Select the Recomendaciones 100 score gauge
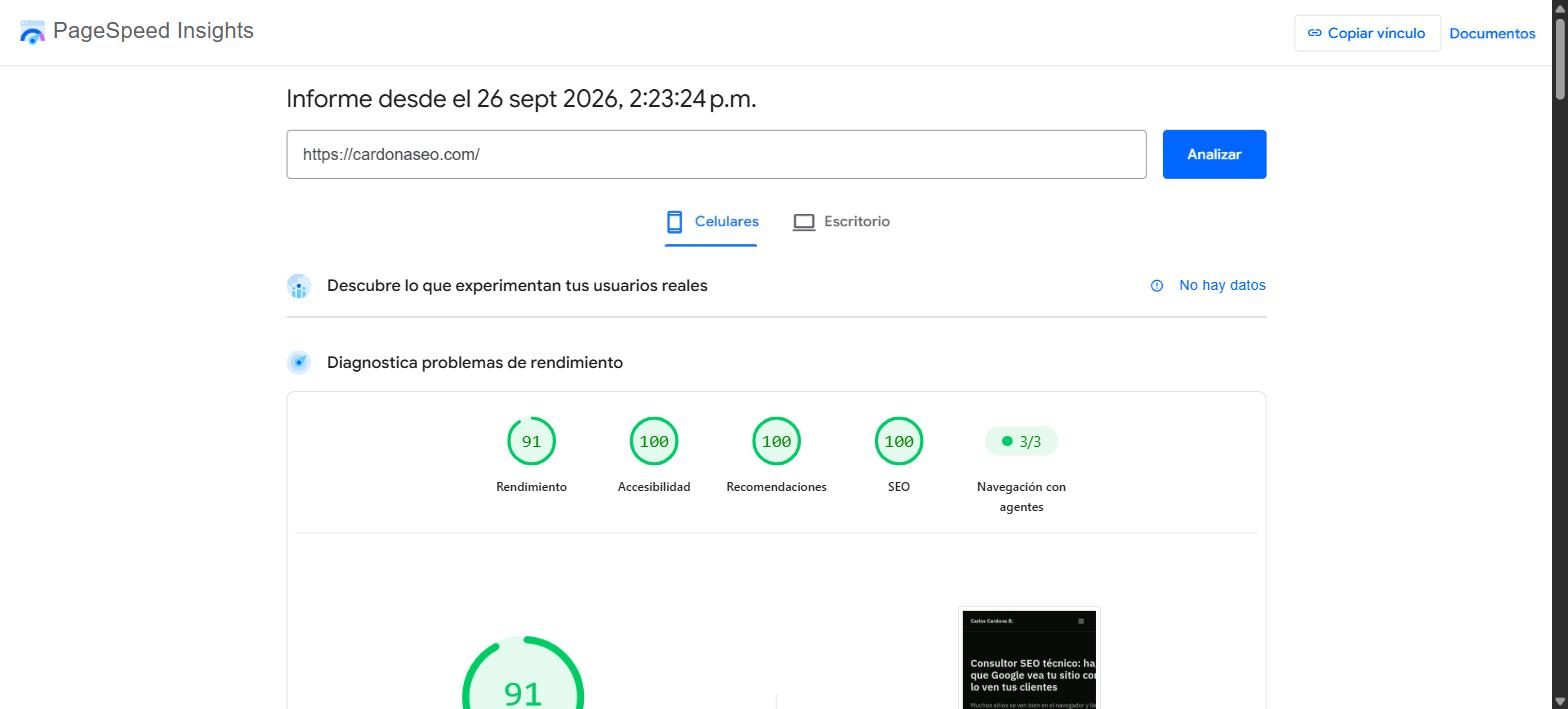This screenshot has height=709, width=1568. (776, 441)
